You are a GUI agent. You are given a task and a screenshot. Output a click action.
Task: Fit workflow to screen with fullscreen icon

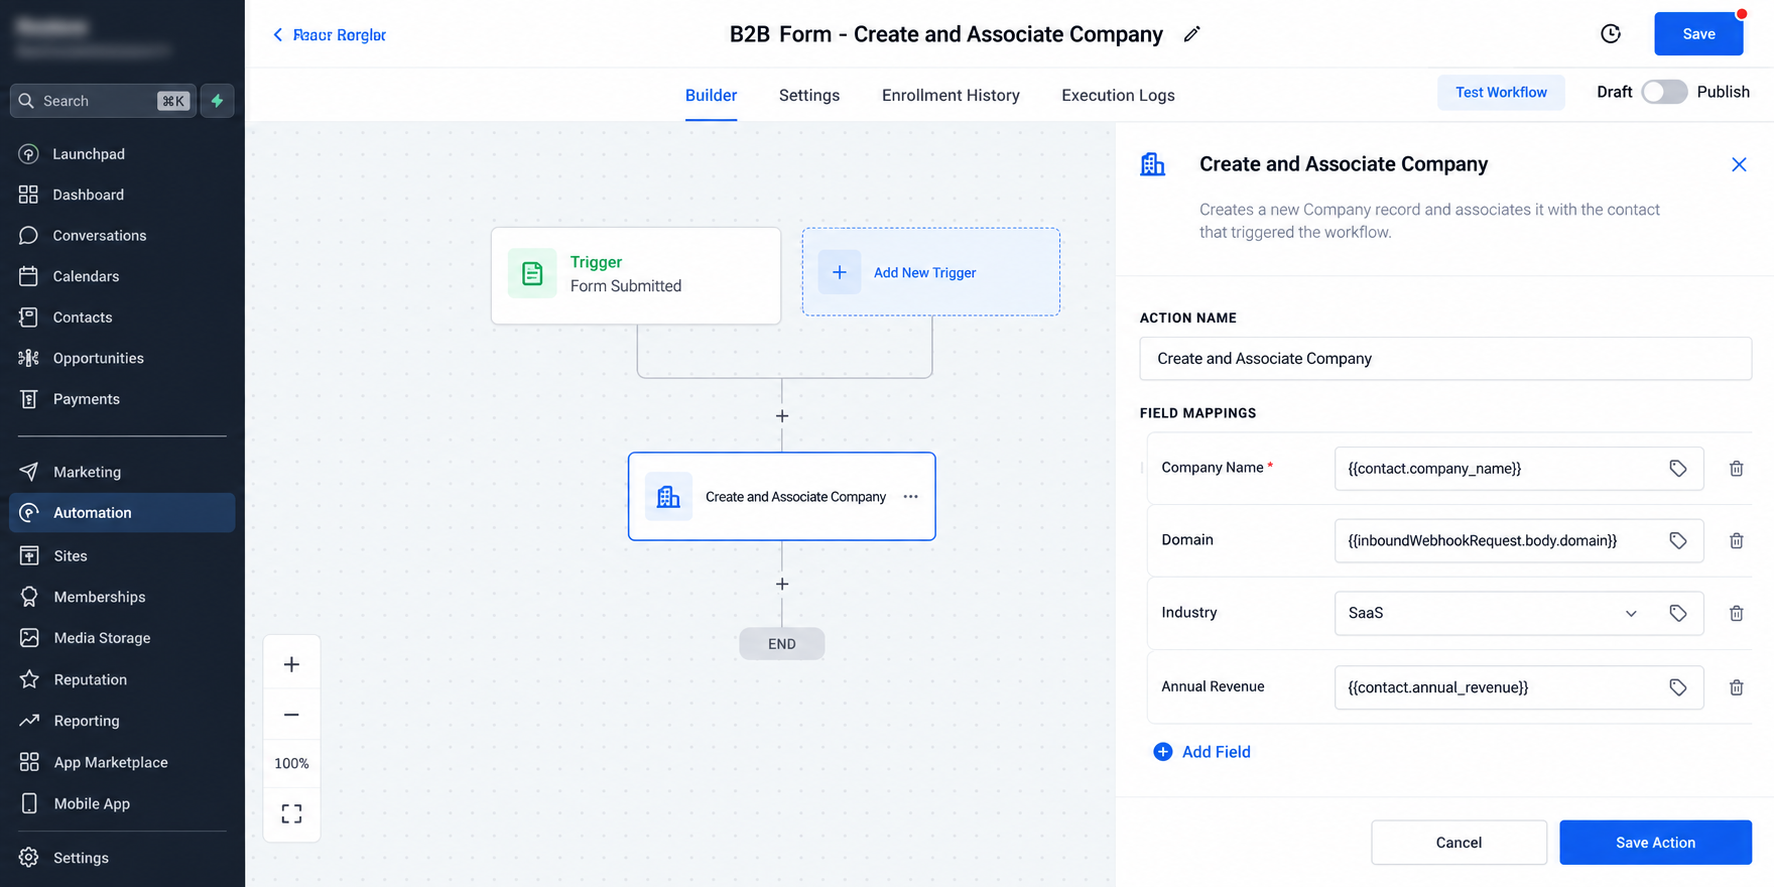[x=291, y=814]
